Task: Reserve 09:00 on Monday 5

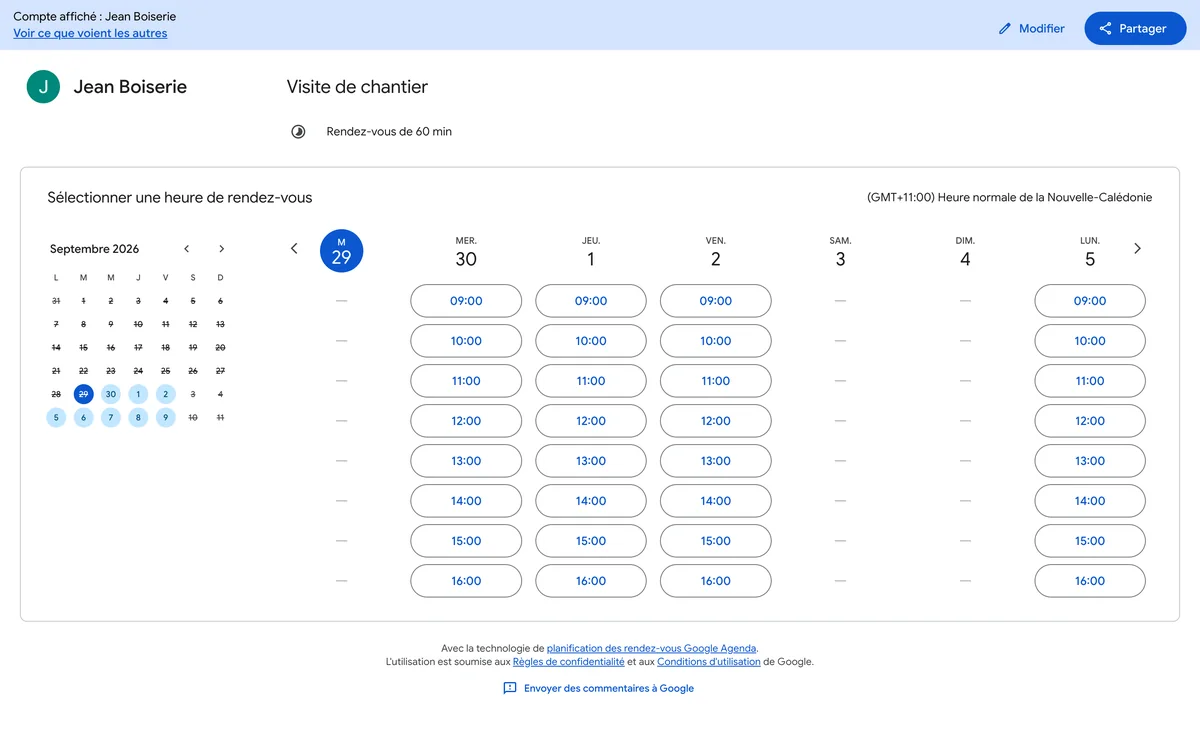Action: coord(1090,301)
